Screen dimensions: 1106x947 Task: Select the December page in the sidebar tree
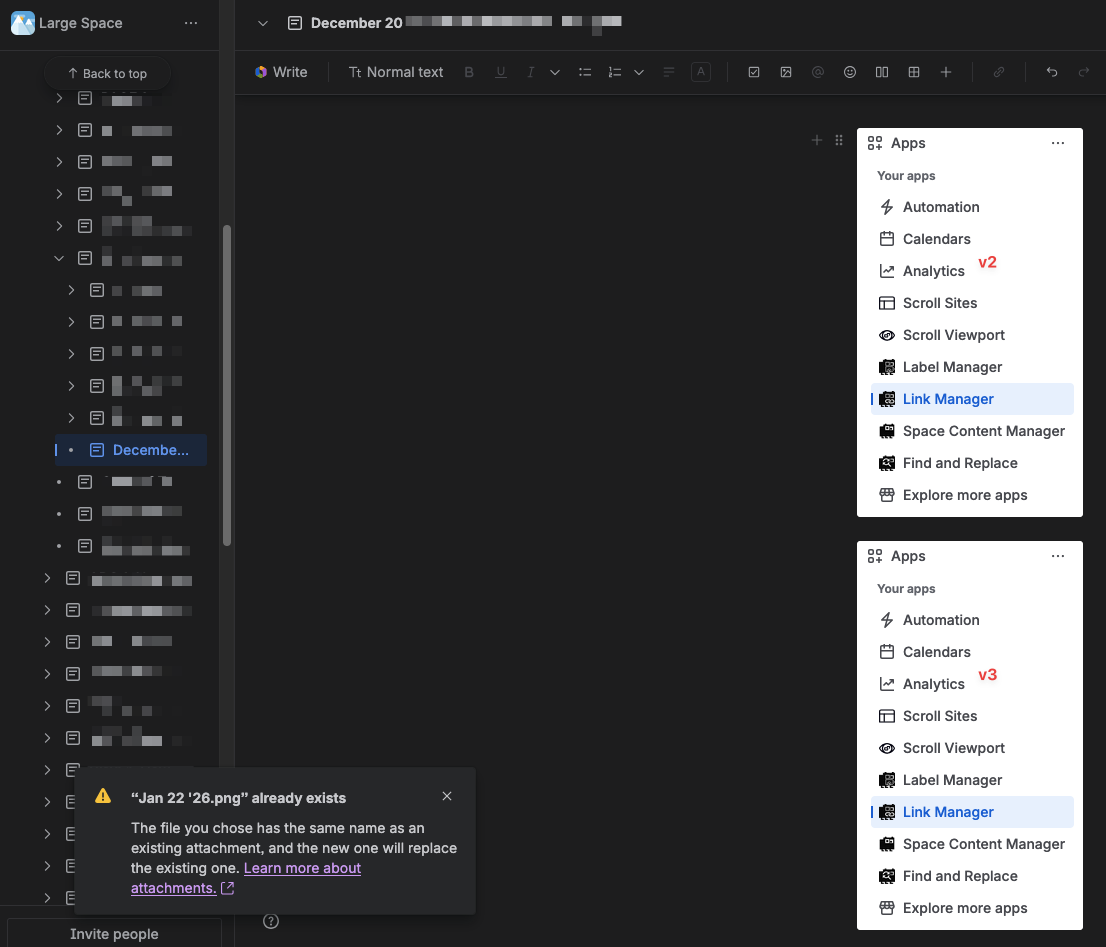(150, 450)
